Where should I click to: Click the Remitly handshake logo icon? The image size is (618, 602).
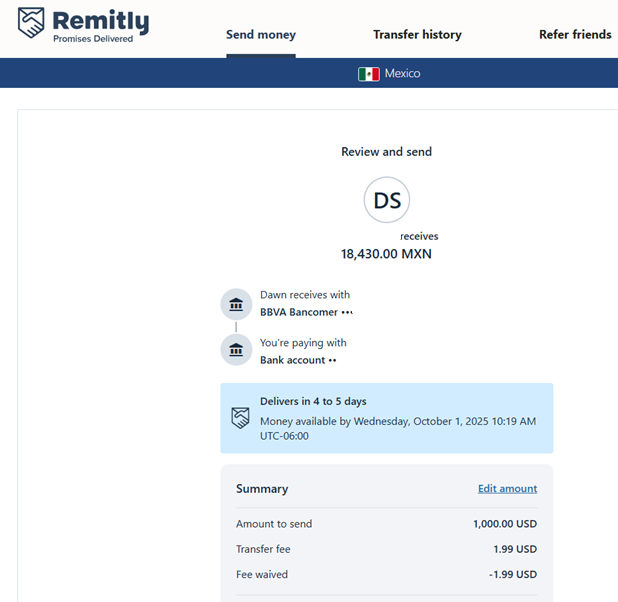[x=32, y=24]
